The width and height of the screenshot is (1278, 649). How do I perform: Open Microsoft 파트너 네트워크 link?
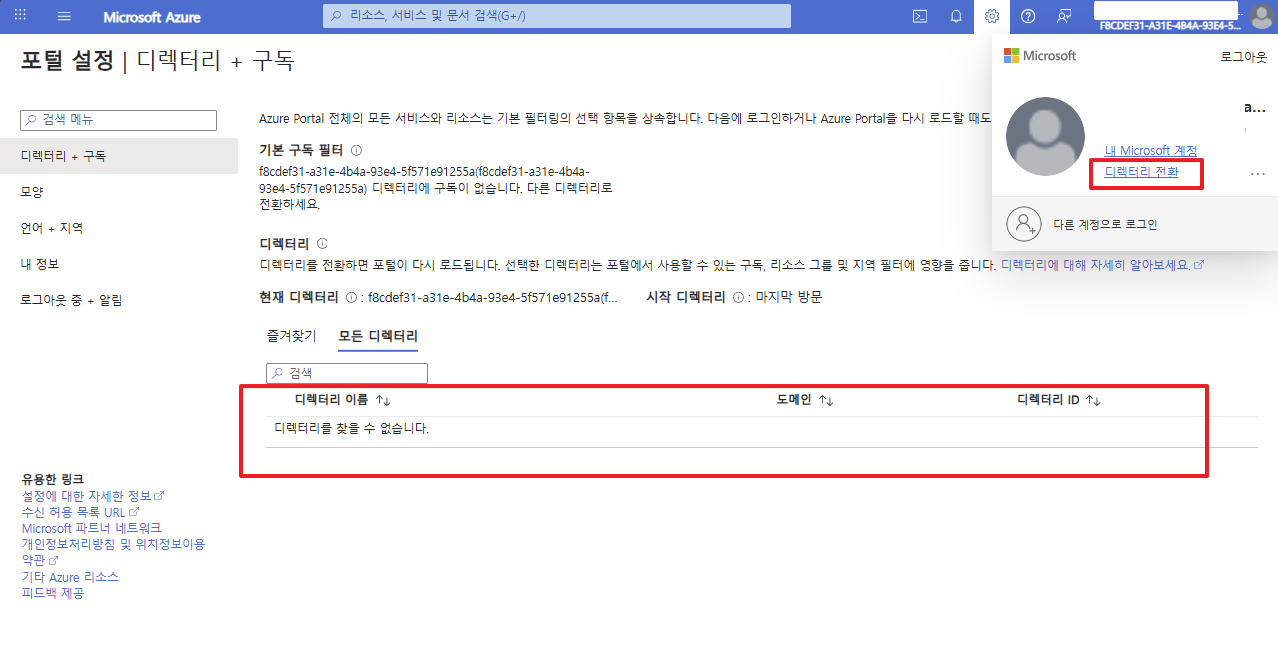91,528
